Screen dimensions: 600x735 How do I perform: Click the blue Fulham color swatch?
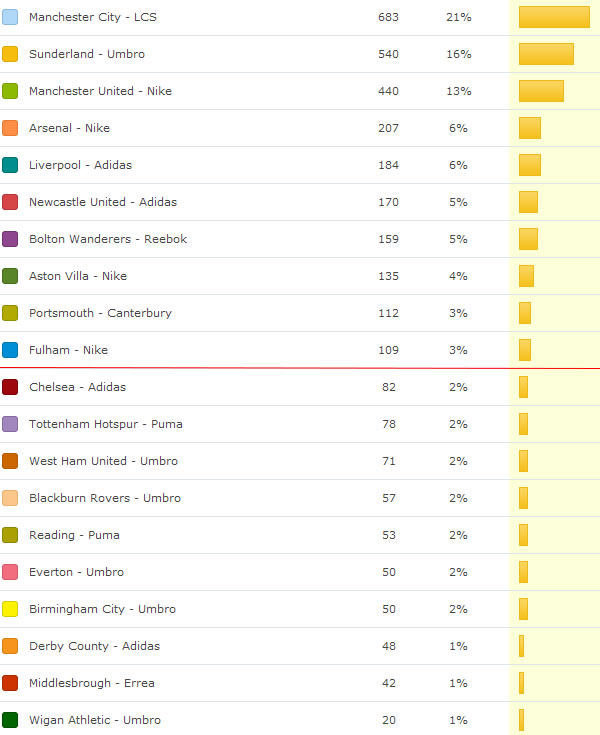(10, 350)
